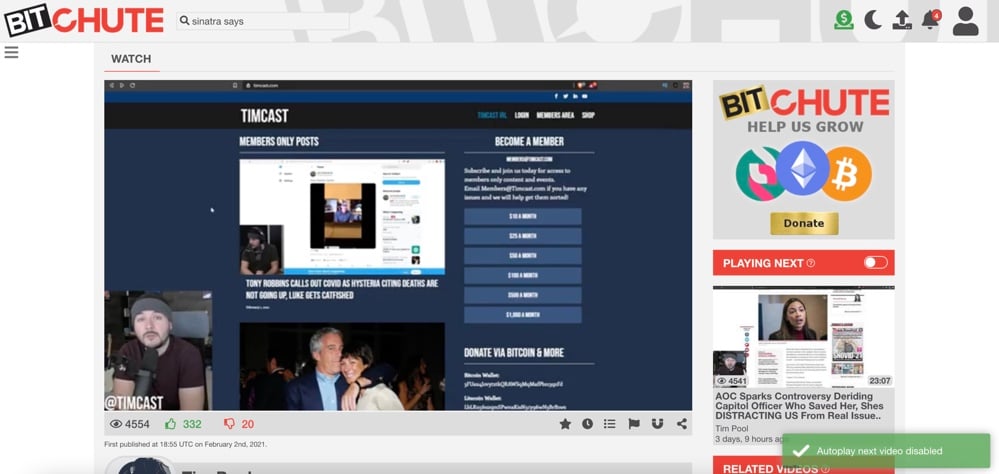Click help icon beside Related Videos

[826, 469]
